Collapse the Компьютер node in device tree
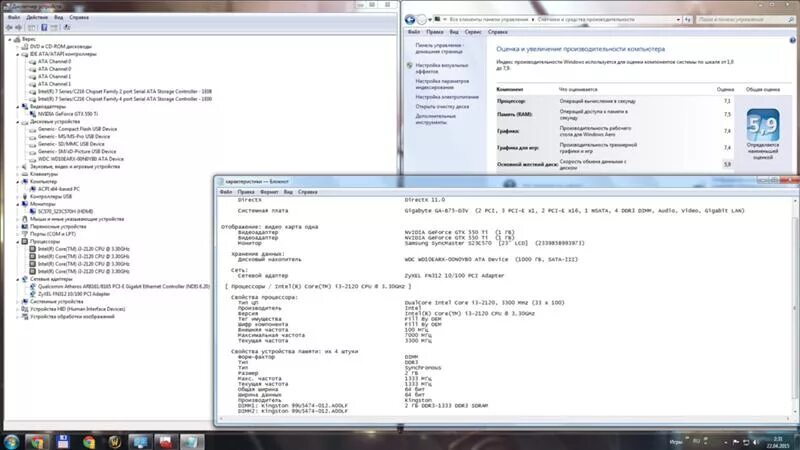 click(17, 182)
